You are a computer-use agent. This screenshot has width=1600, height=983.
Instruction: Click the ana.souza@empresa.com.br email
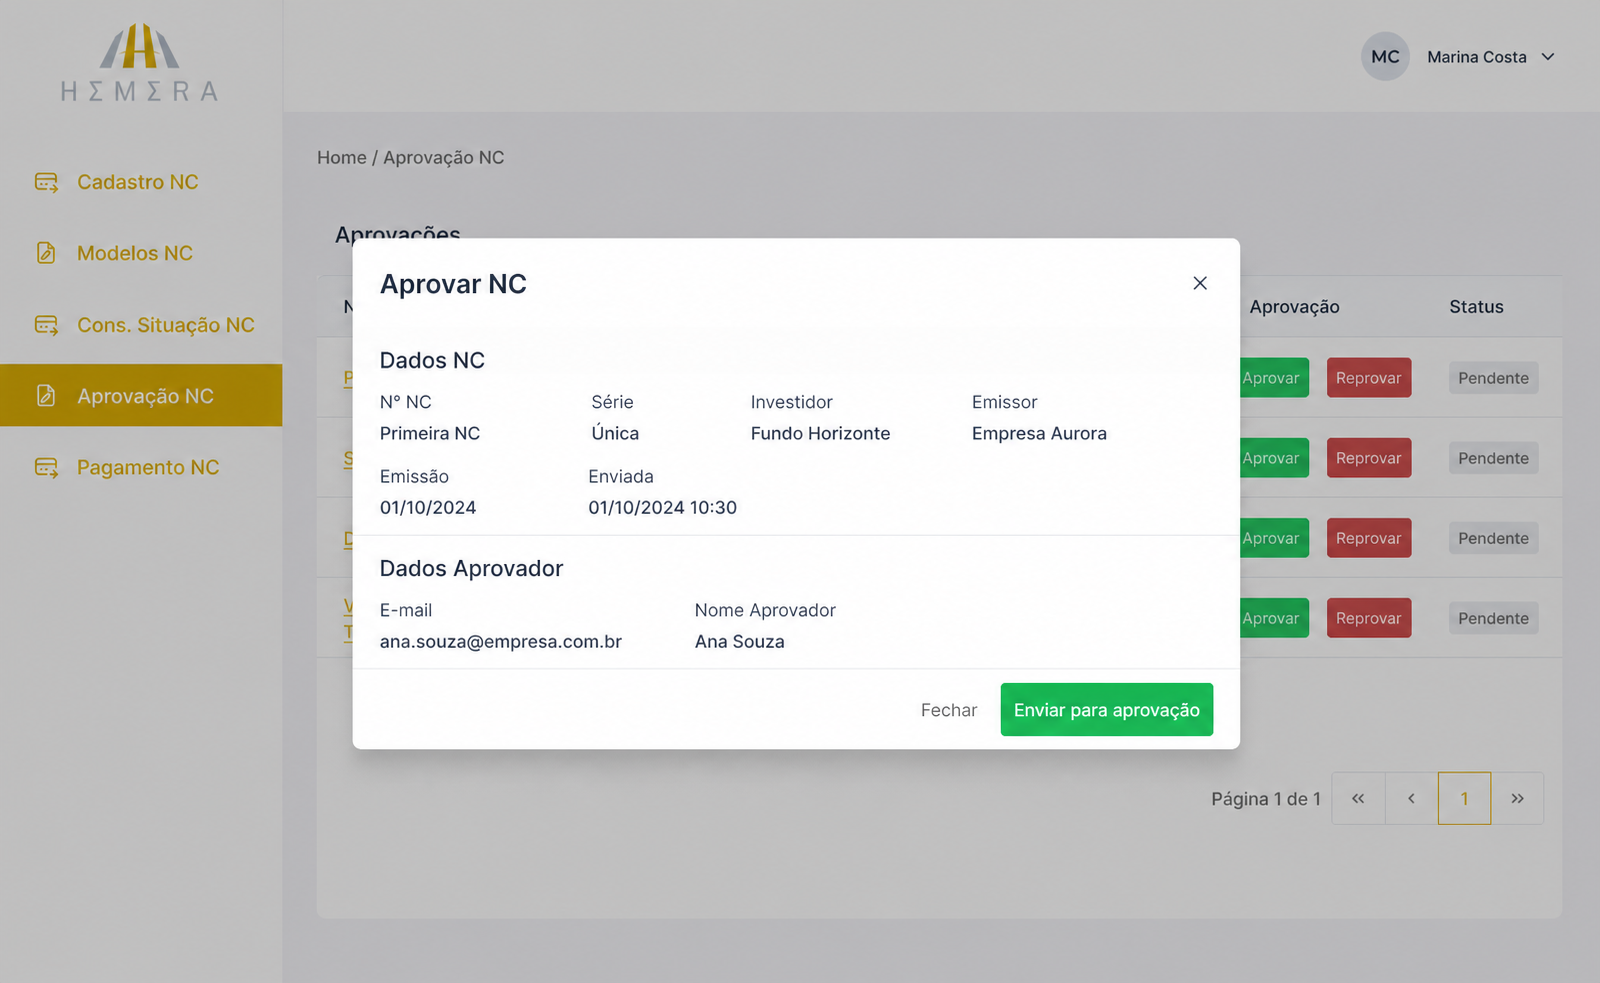coord(500,641)
